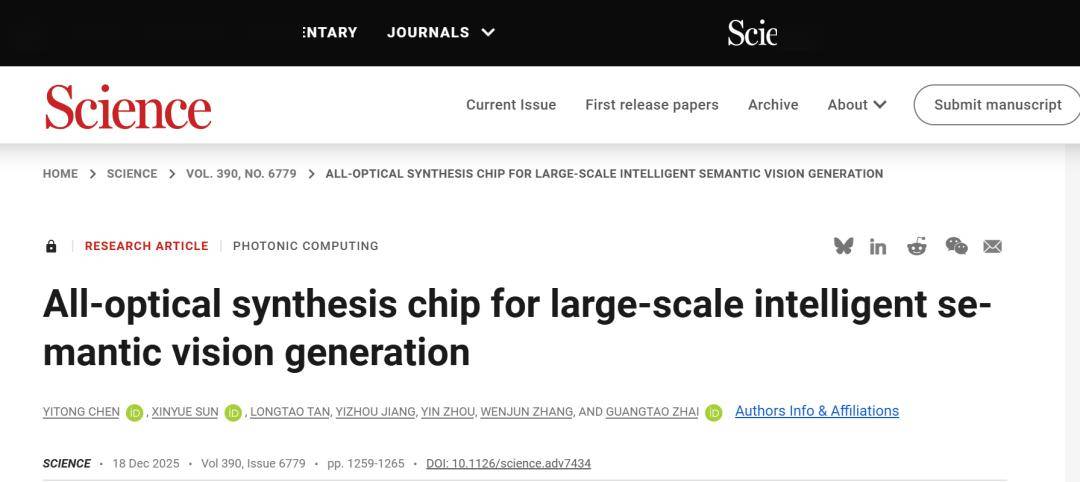Share article on LinkedIn

pyautogui.click(x=878, y=246)
